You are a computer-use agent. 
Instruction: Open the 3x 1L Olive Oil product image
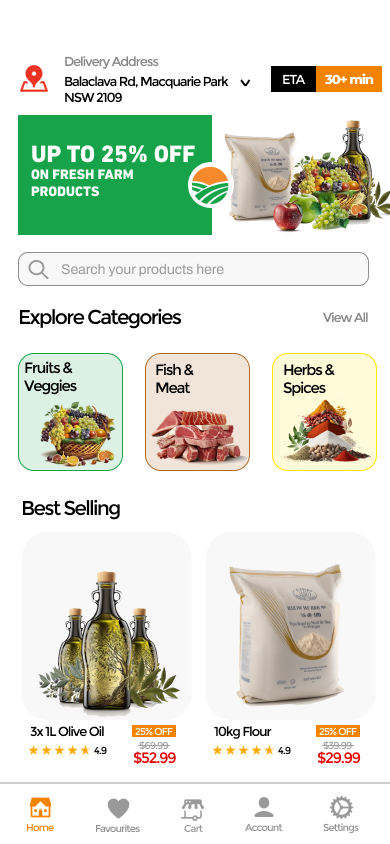pos(107,626)
